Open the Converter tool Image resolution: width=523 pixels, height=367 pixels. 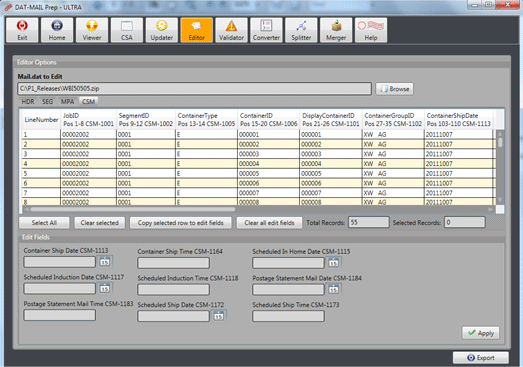pyautogui.click(x=266, y=30)
